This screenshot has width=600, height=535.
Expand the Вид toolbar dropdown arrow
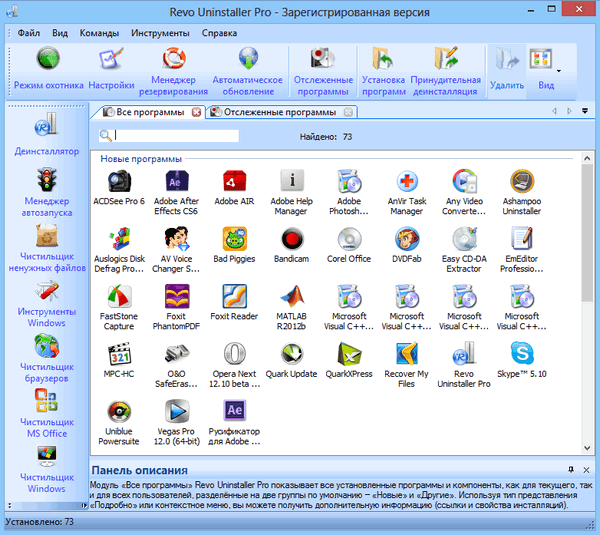click(558, 70)
